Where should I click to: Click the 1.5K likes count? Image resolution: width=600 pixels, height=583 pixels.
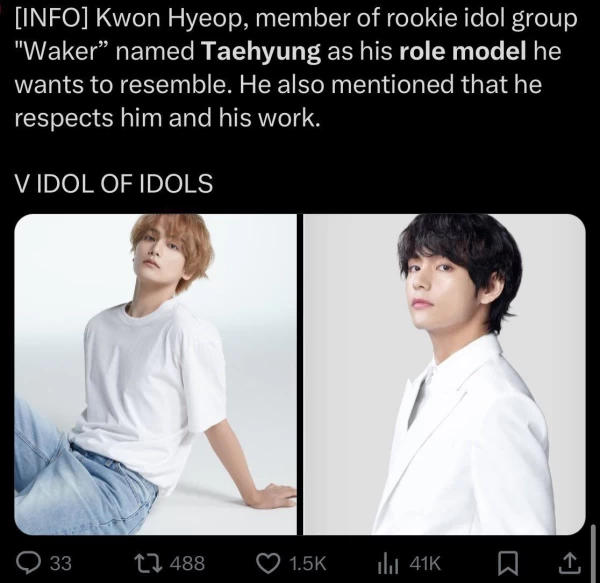pos(308,563)
